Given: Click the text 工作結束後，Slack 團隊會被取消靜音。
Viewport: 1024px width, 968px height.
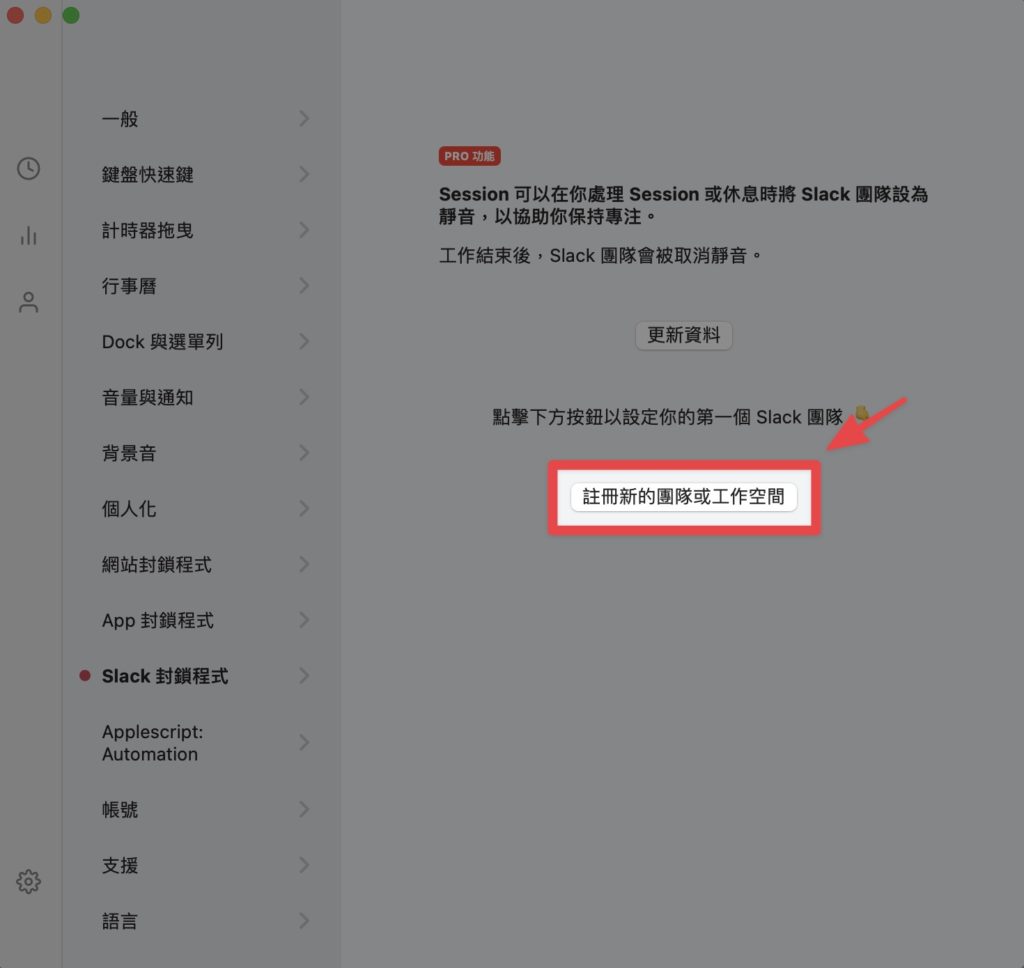Looking at the screenshot, I should 601,255.
